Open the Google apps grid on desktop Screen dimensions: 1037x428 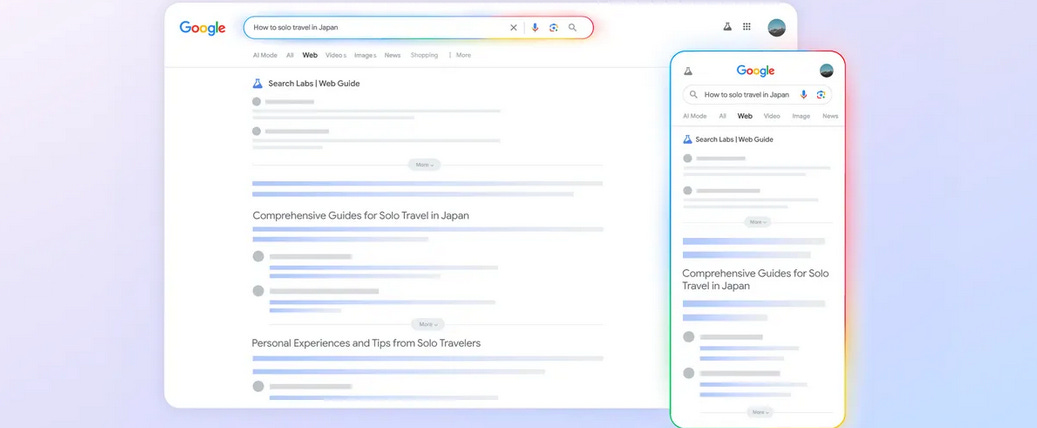[x=747, y=26]
